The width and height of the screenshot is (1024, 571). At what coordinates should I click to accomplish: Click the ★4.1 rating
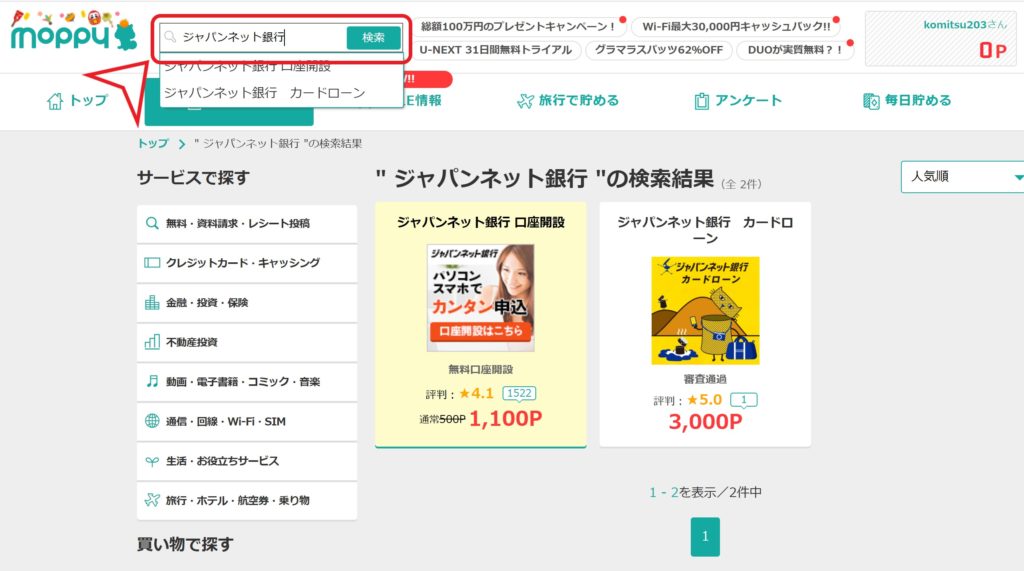pyautogui.click(x=476, y=393)
